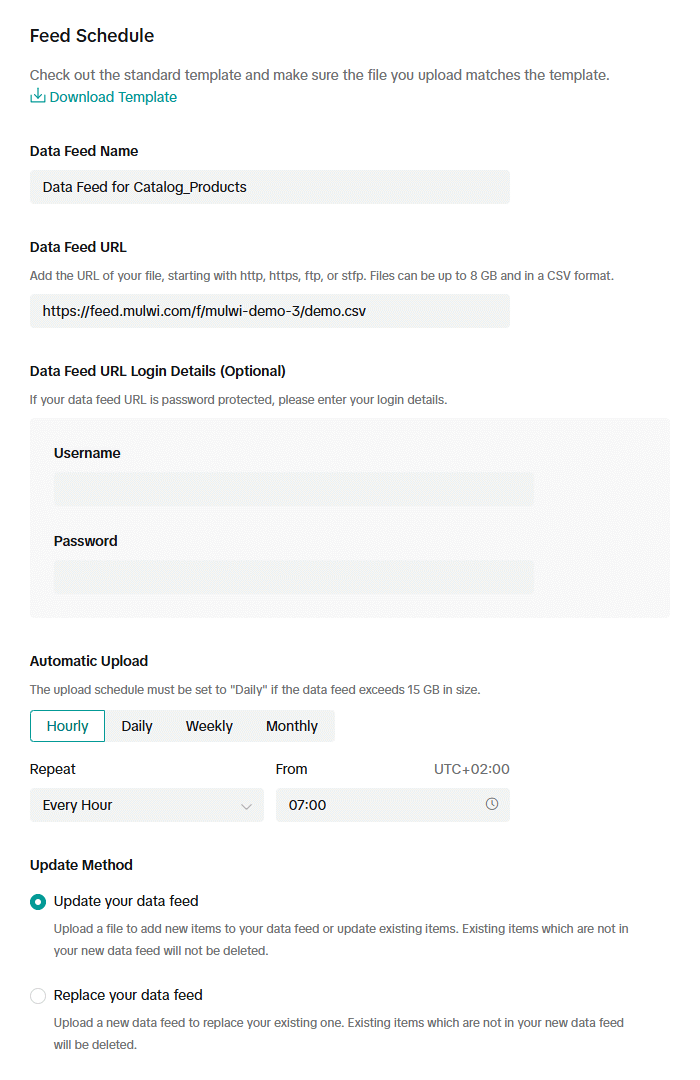Click the Data Feed Name input field
700x1080 pixels.
pyautogui.click(x=270, y=187)
